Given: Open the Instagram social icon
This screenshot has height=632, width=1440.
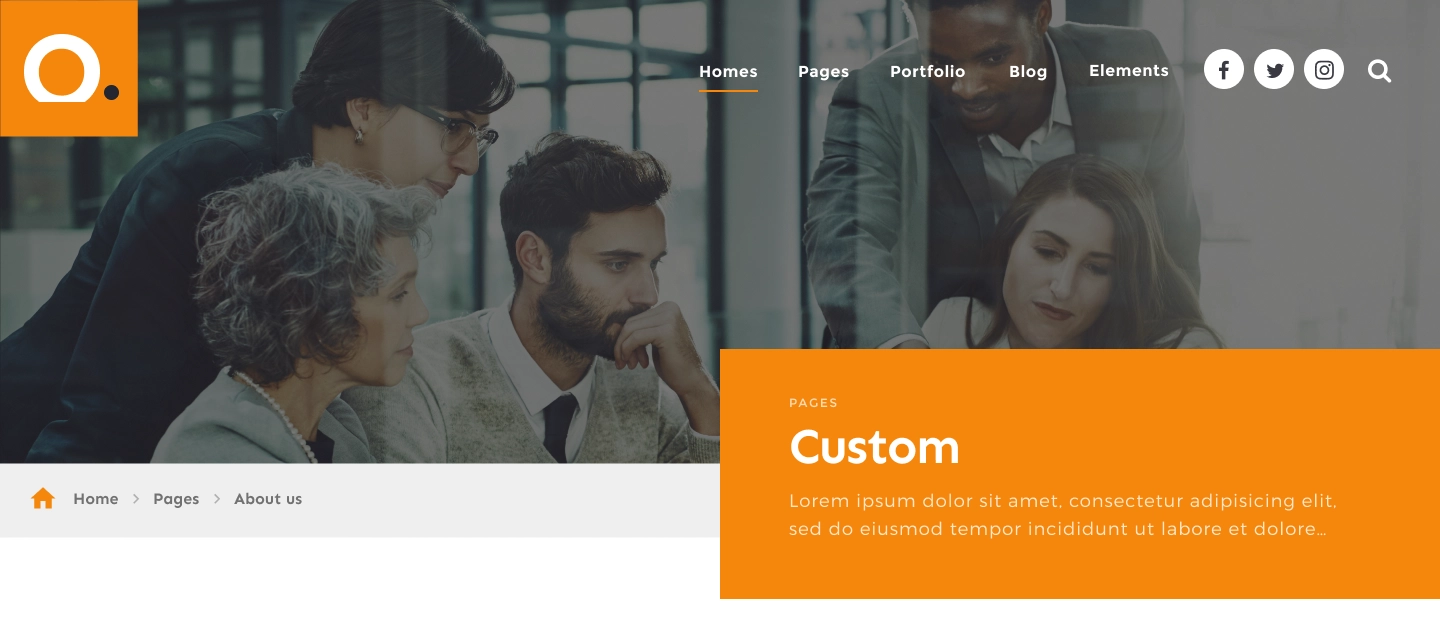Looking at the screenshot, I should pyautogui.click(x=1324, y=70).
